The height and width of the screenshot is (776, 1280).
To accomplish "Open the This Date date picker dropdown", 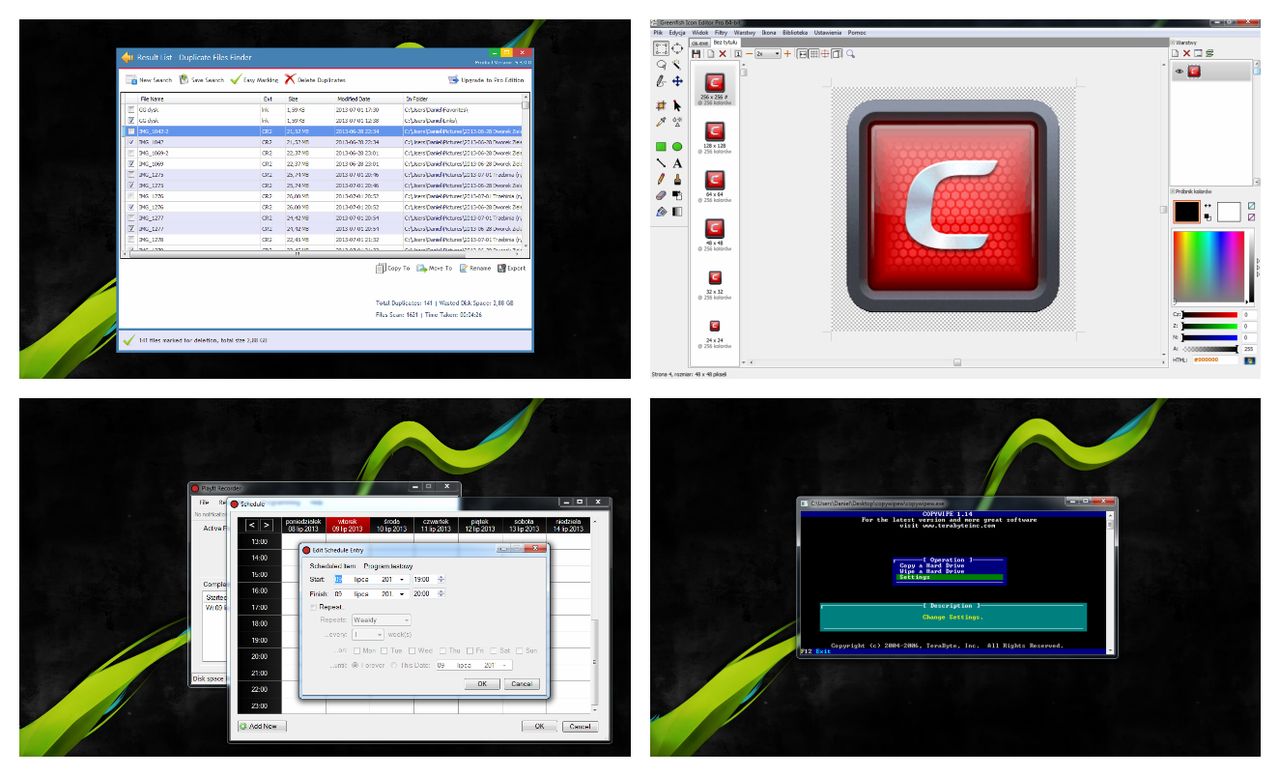I will point(504,665).
